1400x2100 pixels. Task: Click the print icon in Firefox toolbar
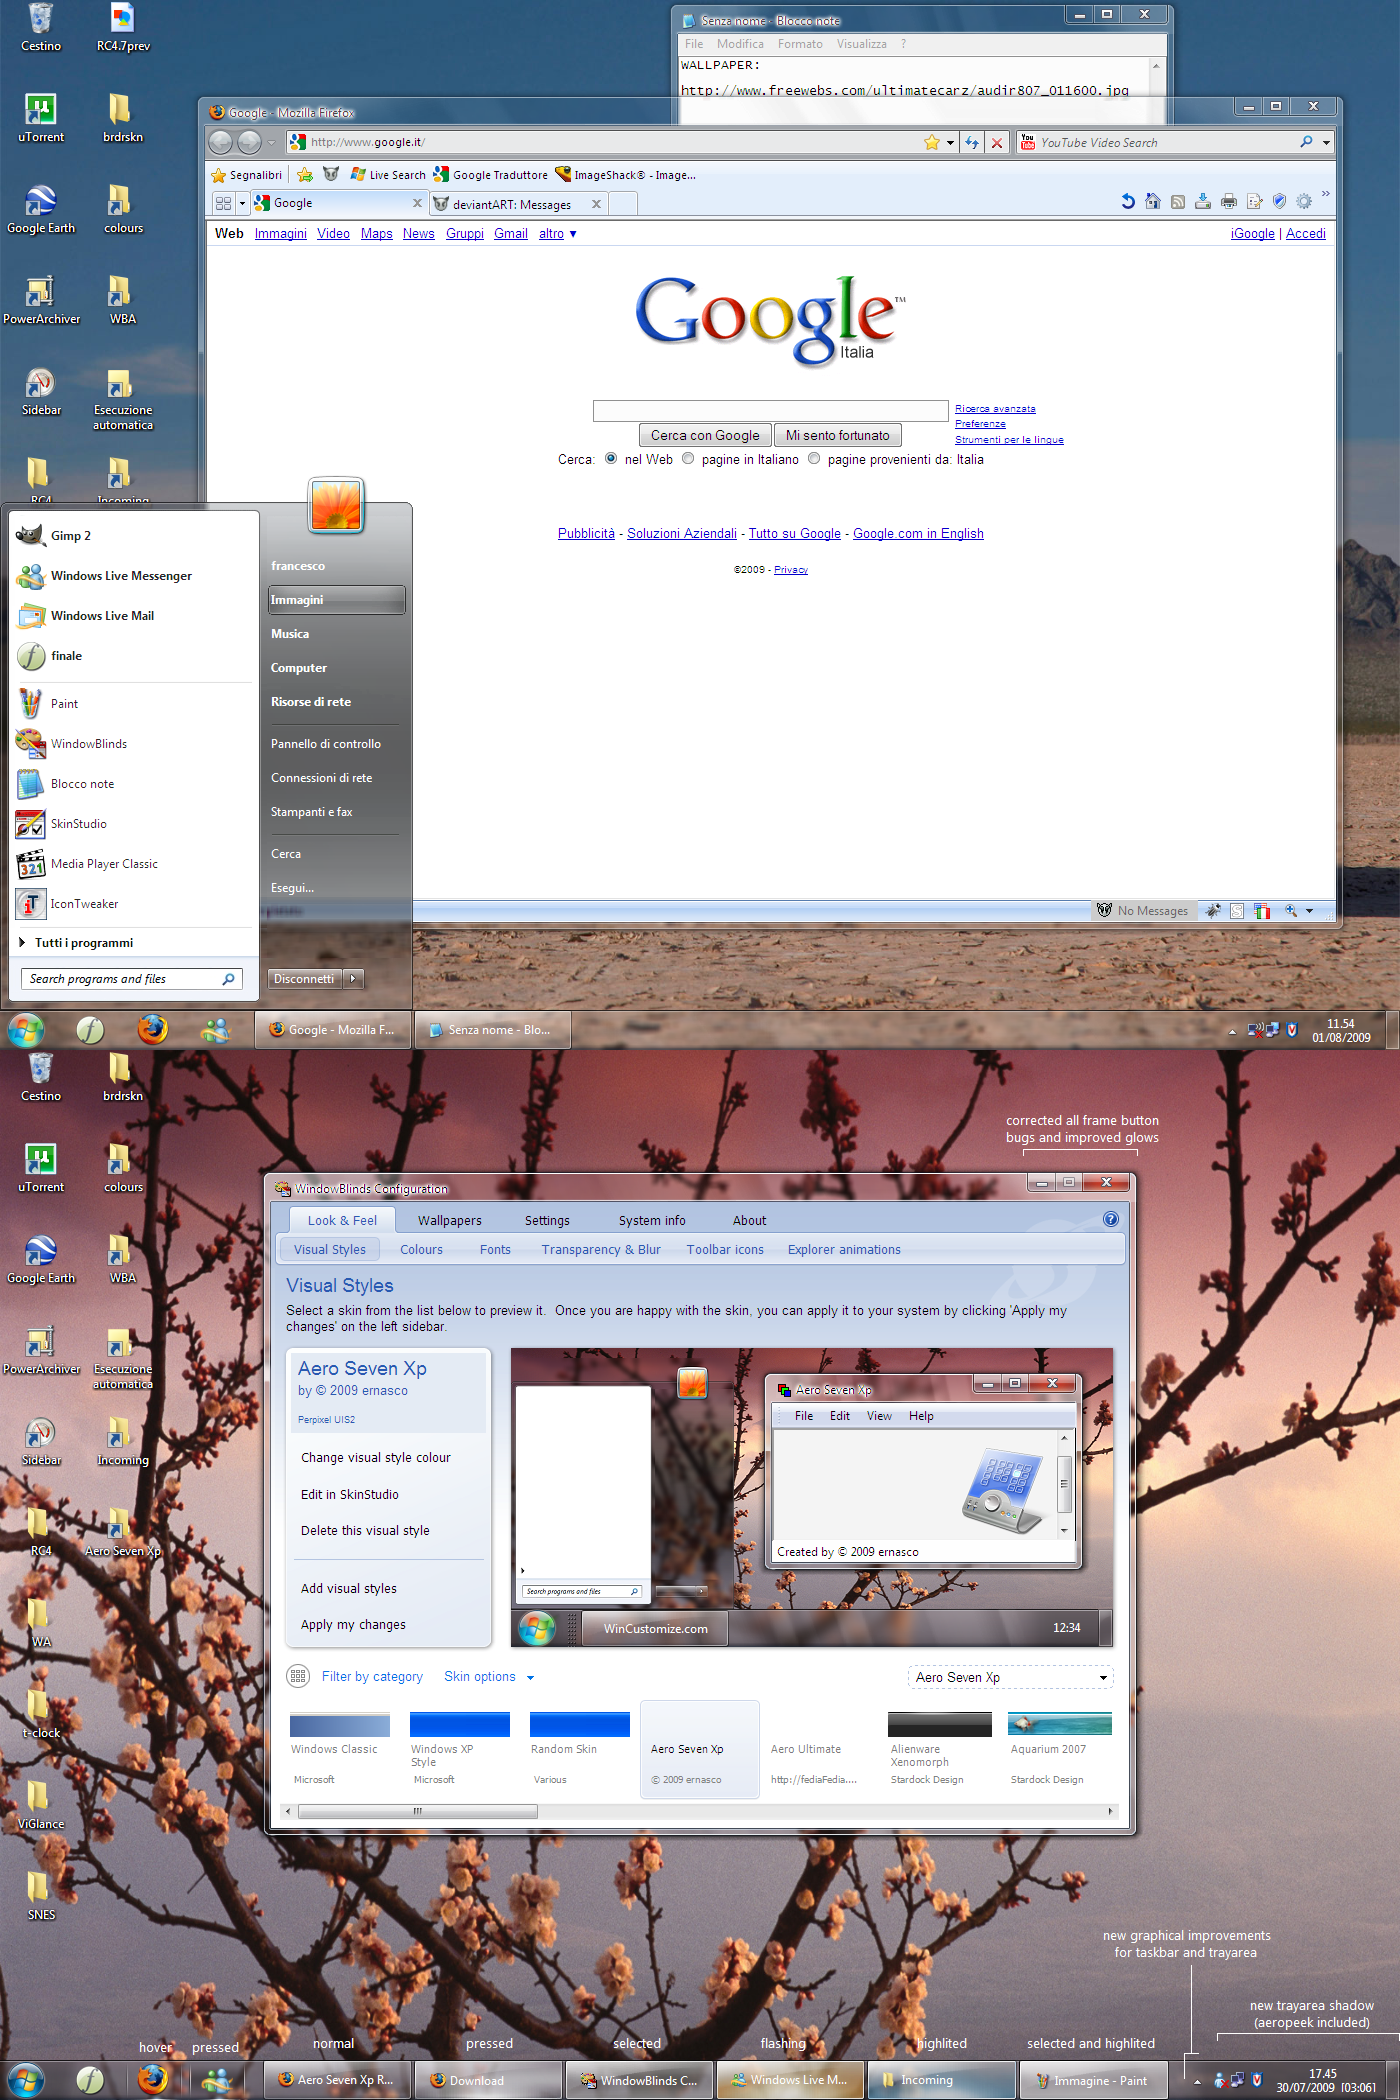(1228, 201)
